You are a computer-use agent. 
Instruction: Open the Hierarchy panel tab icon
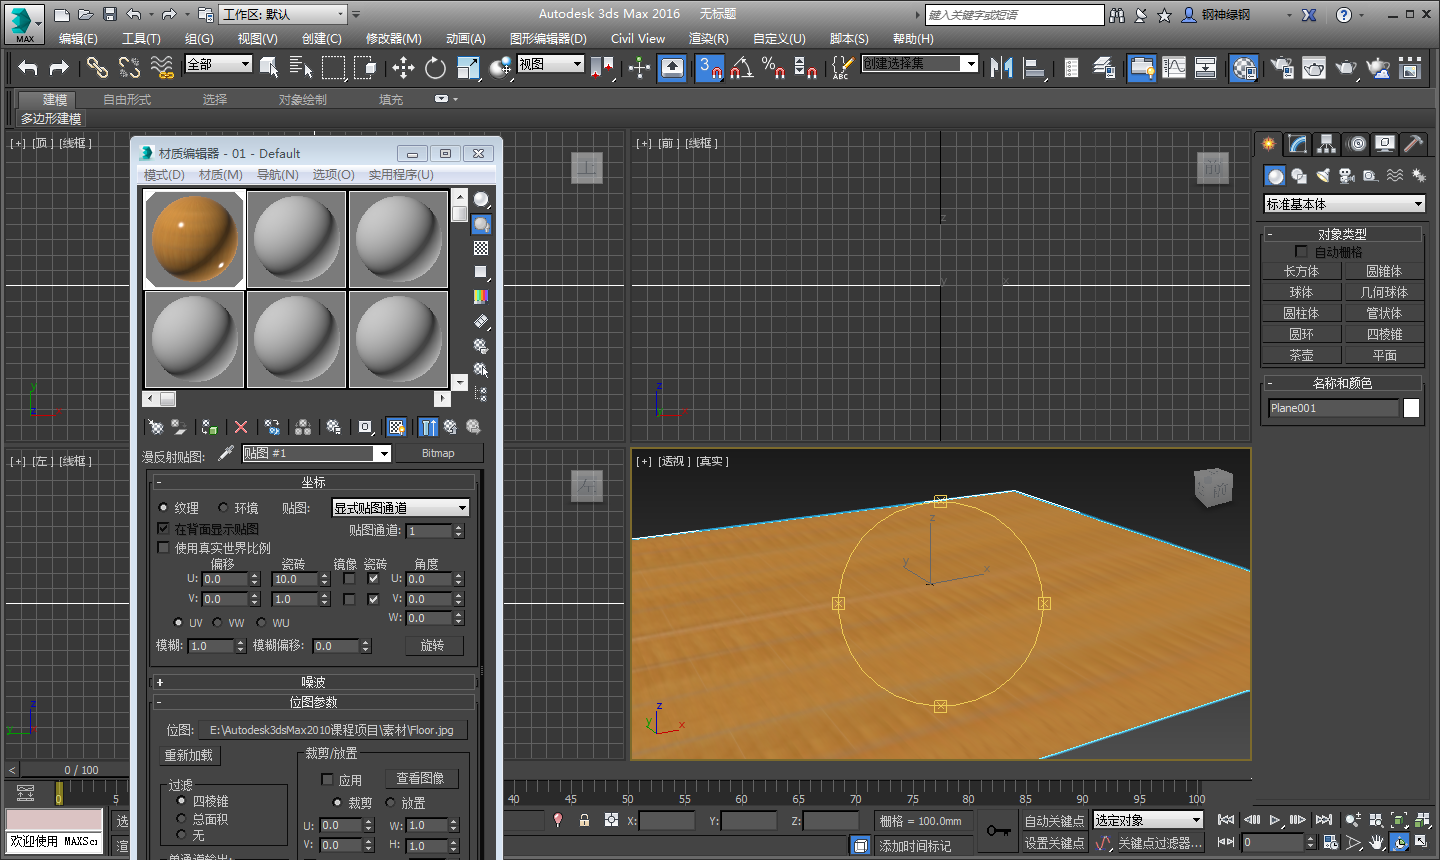(1326, 144)
